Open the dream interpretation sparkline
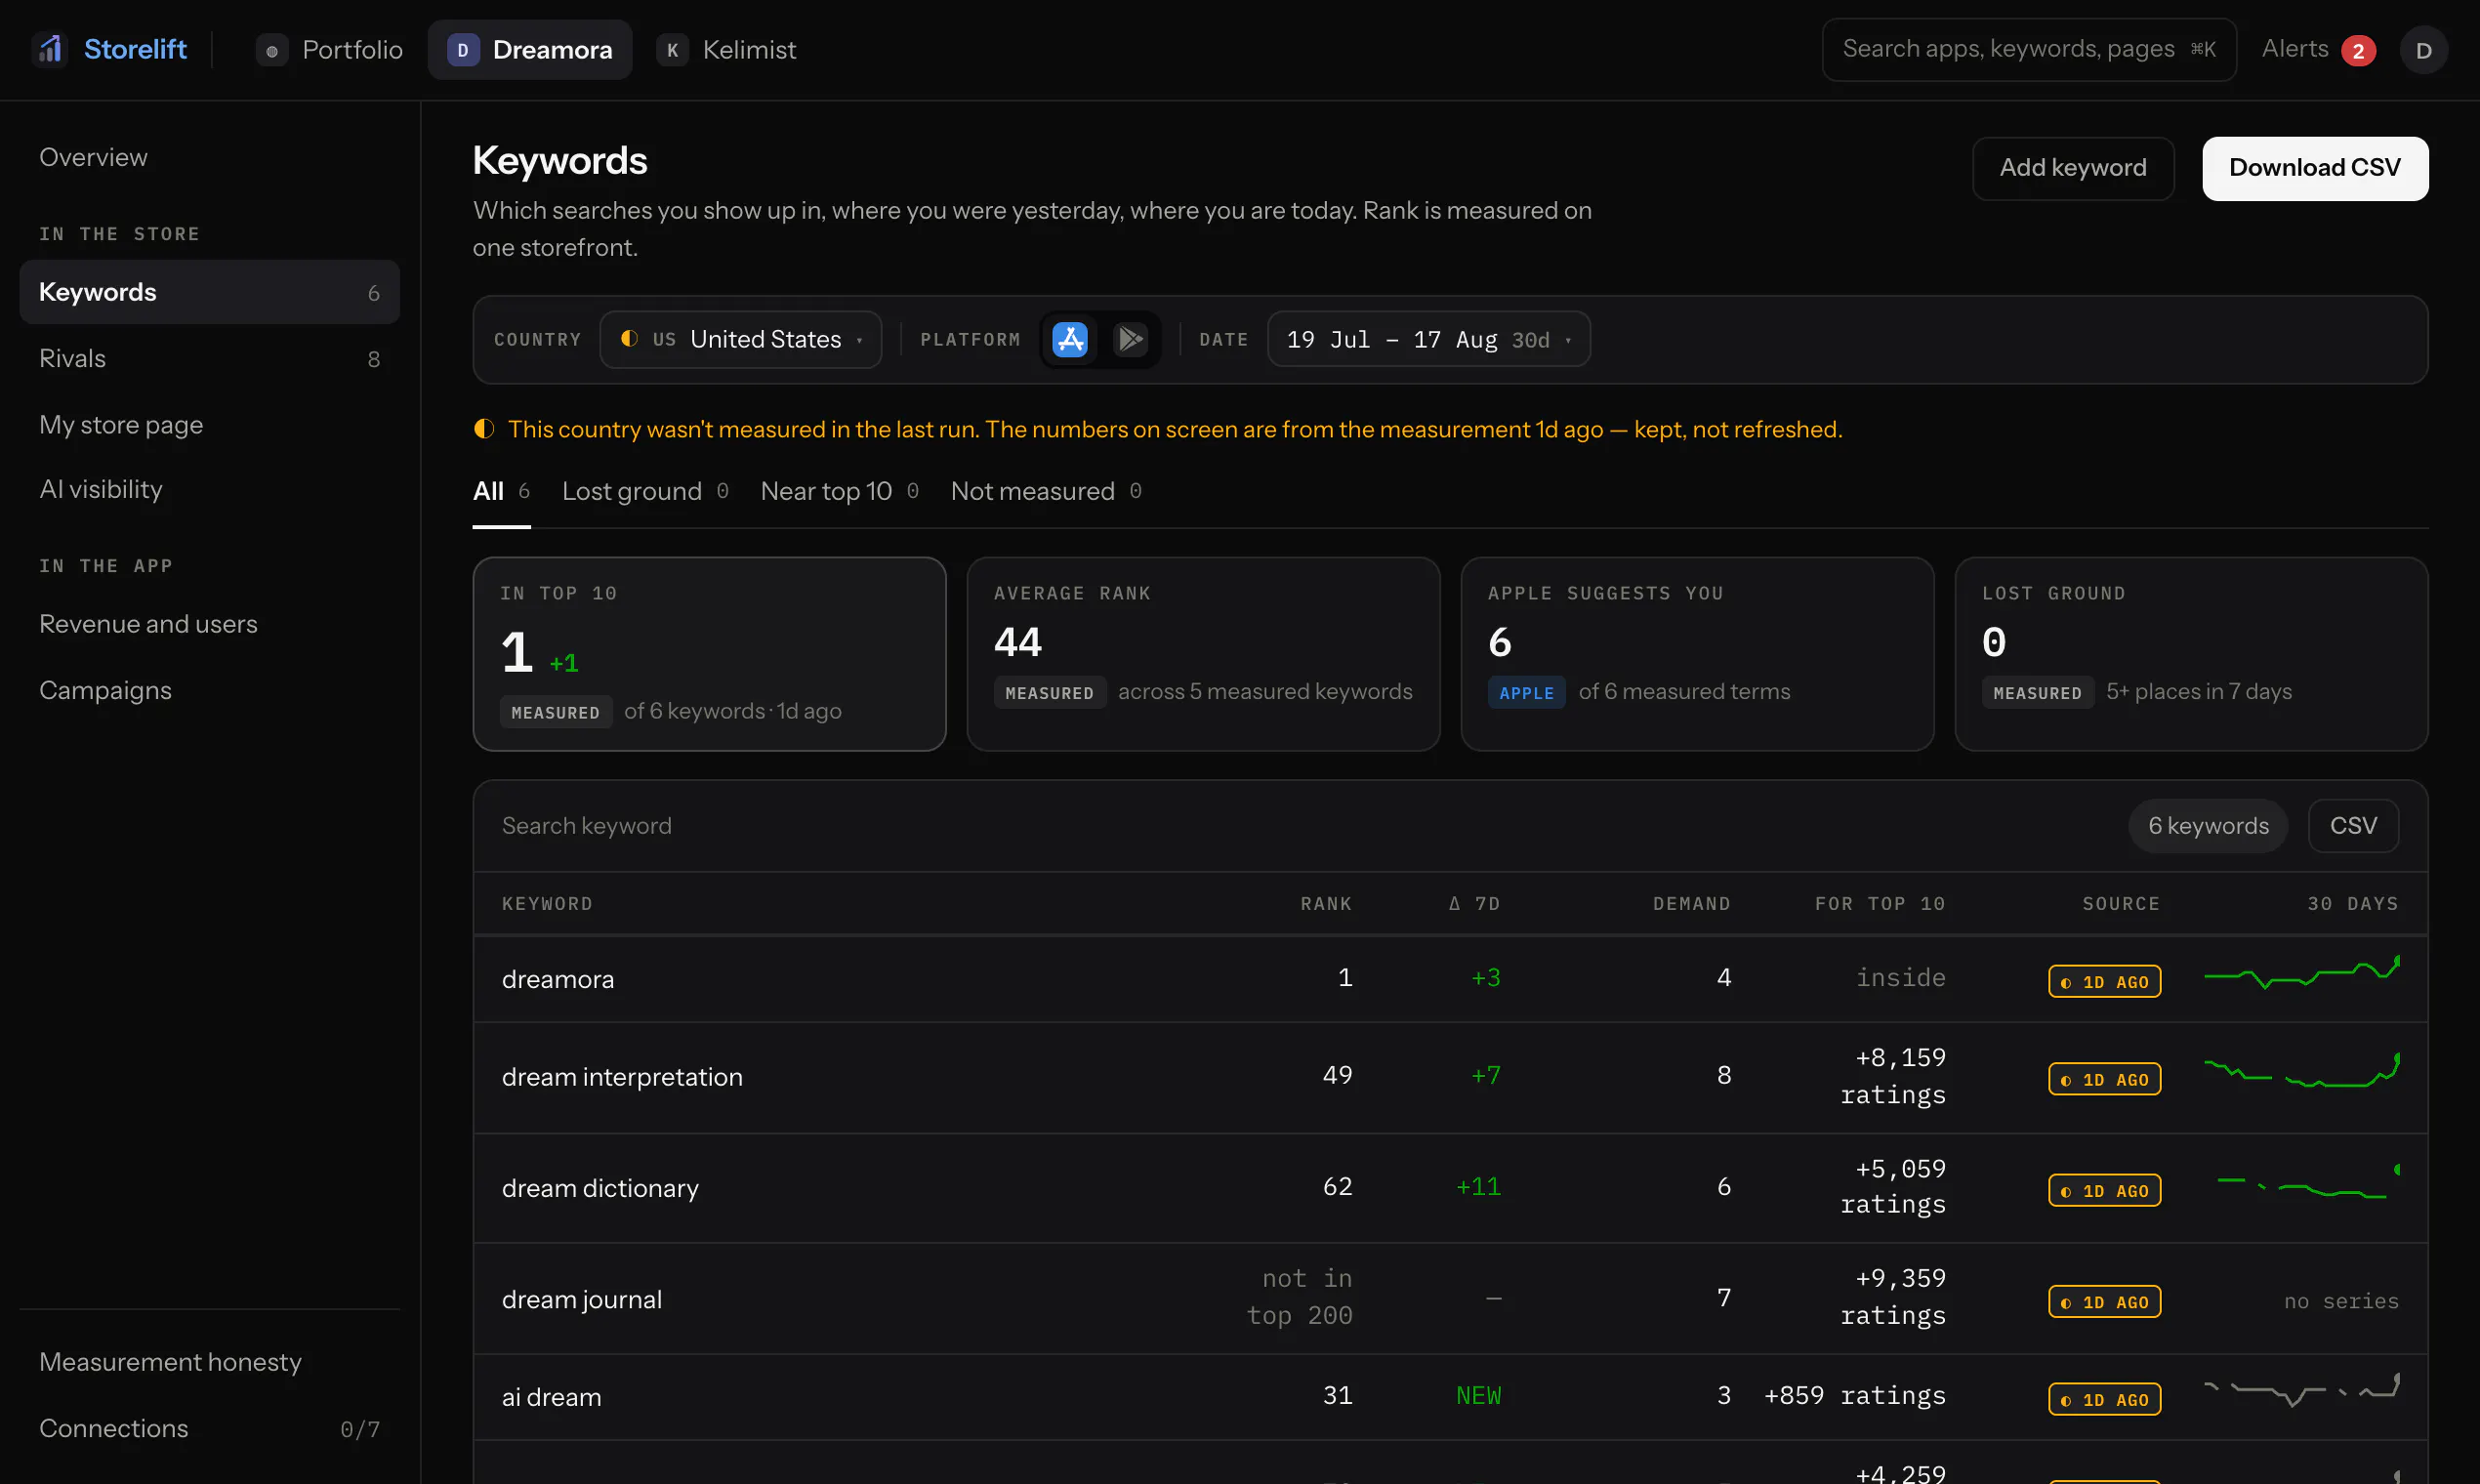The image size is (2480, 1484). coord(2301,1071)
